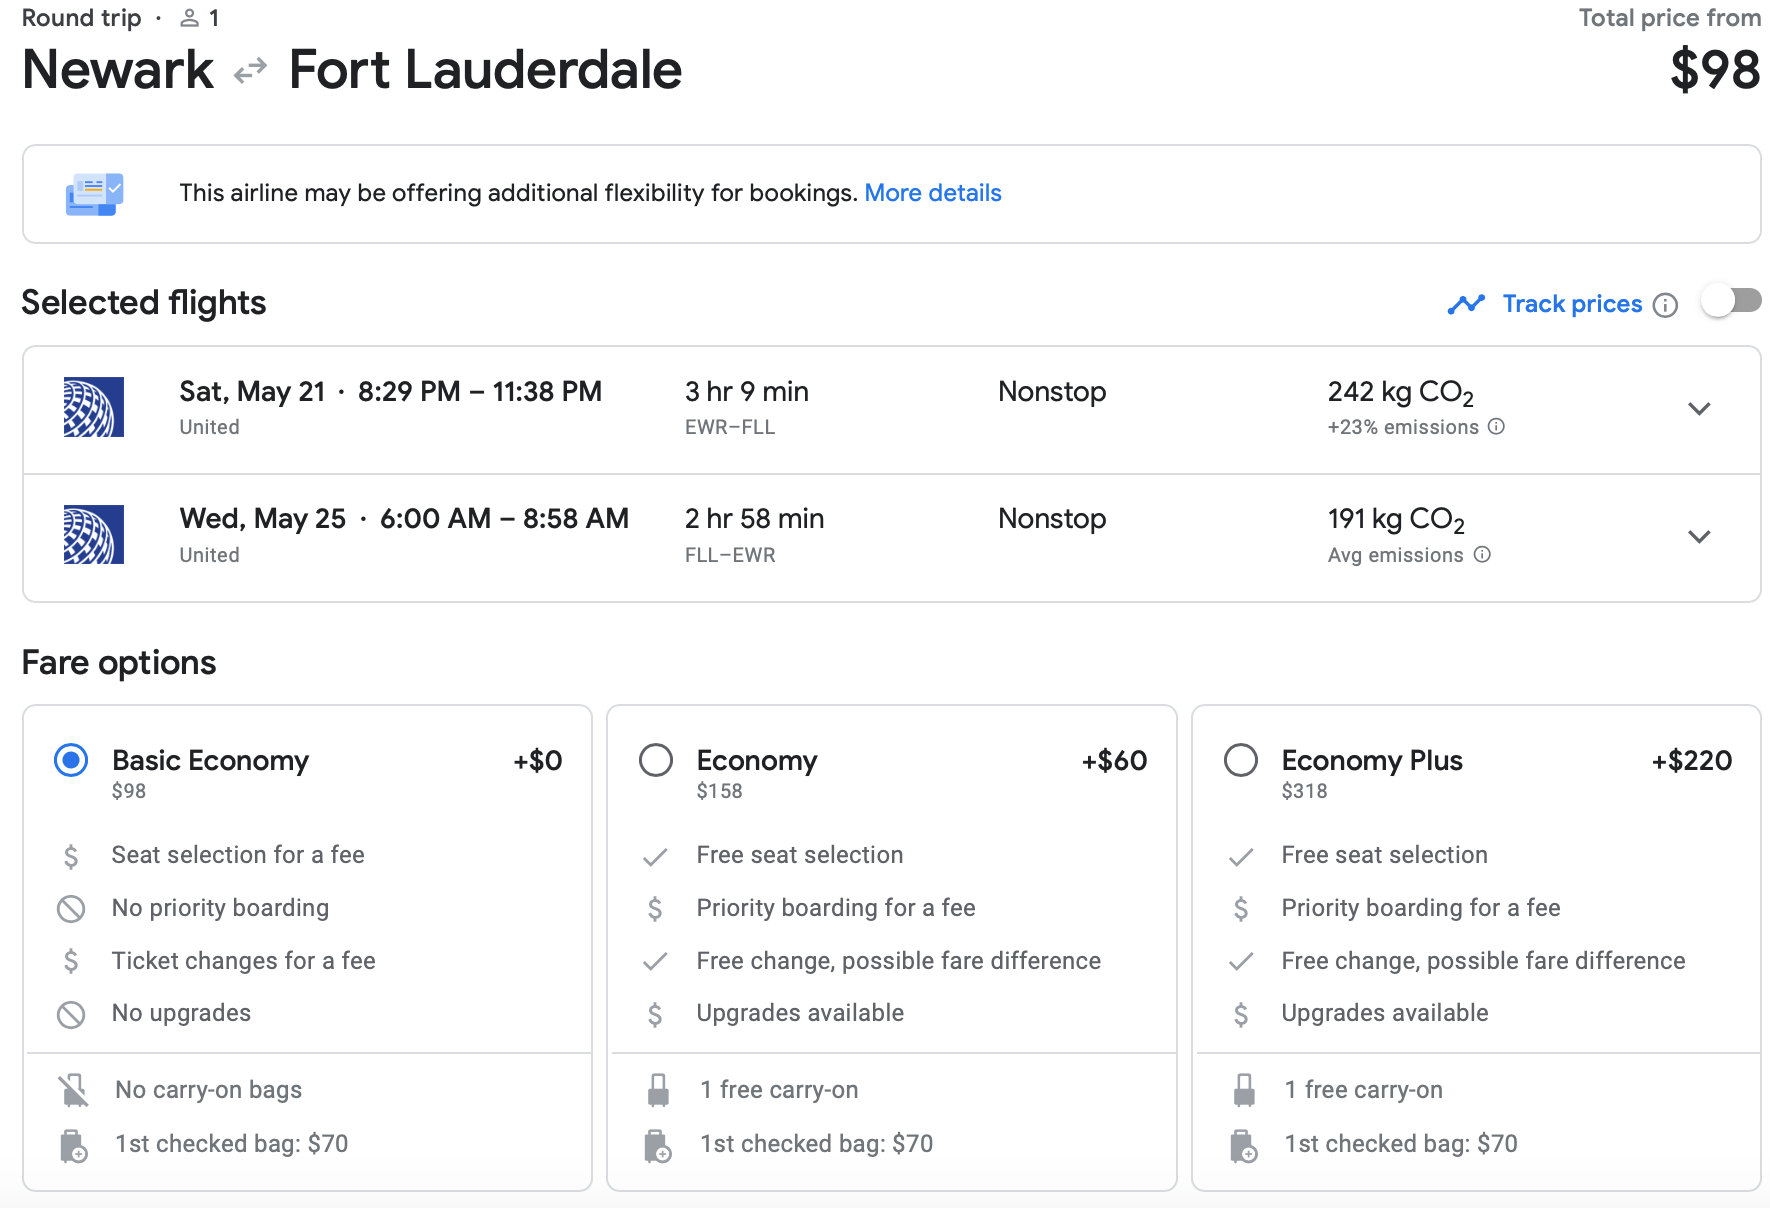
Task: Click the passenger count person icon
Action: point(189,18)
